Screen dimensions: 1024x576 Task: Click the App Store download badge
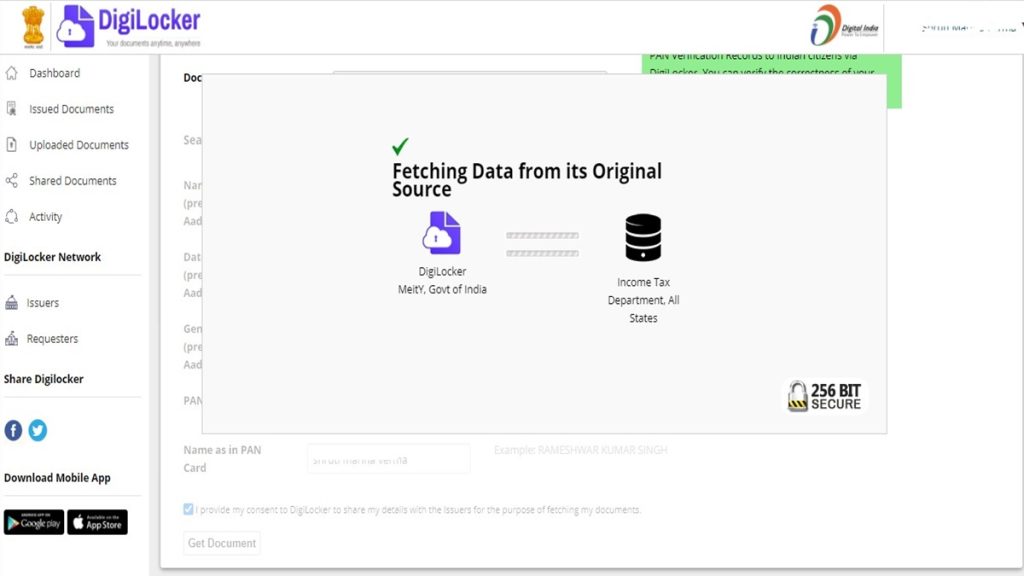tap(97, 522)
